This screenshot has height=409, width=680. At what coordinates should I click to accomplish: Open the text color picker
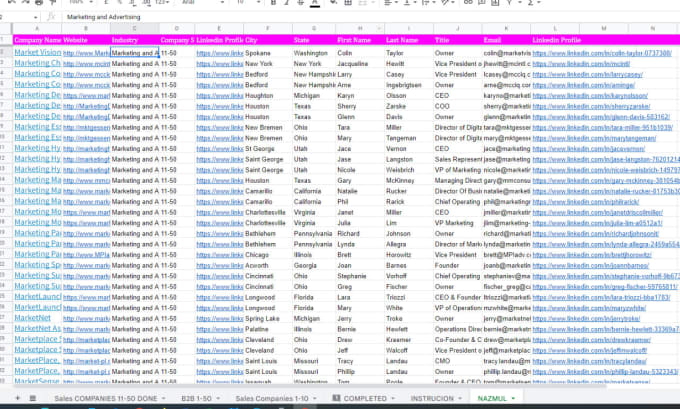(x=315, y=3)
